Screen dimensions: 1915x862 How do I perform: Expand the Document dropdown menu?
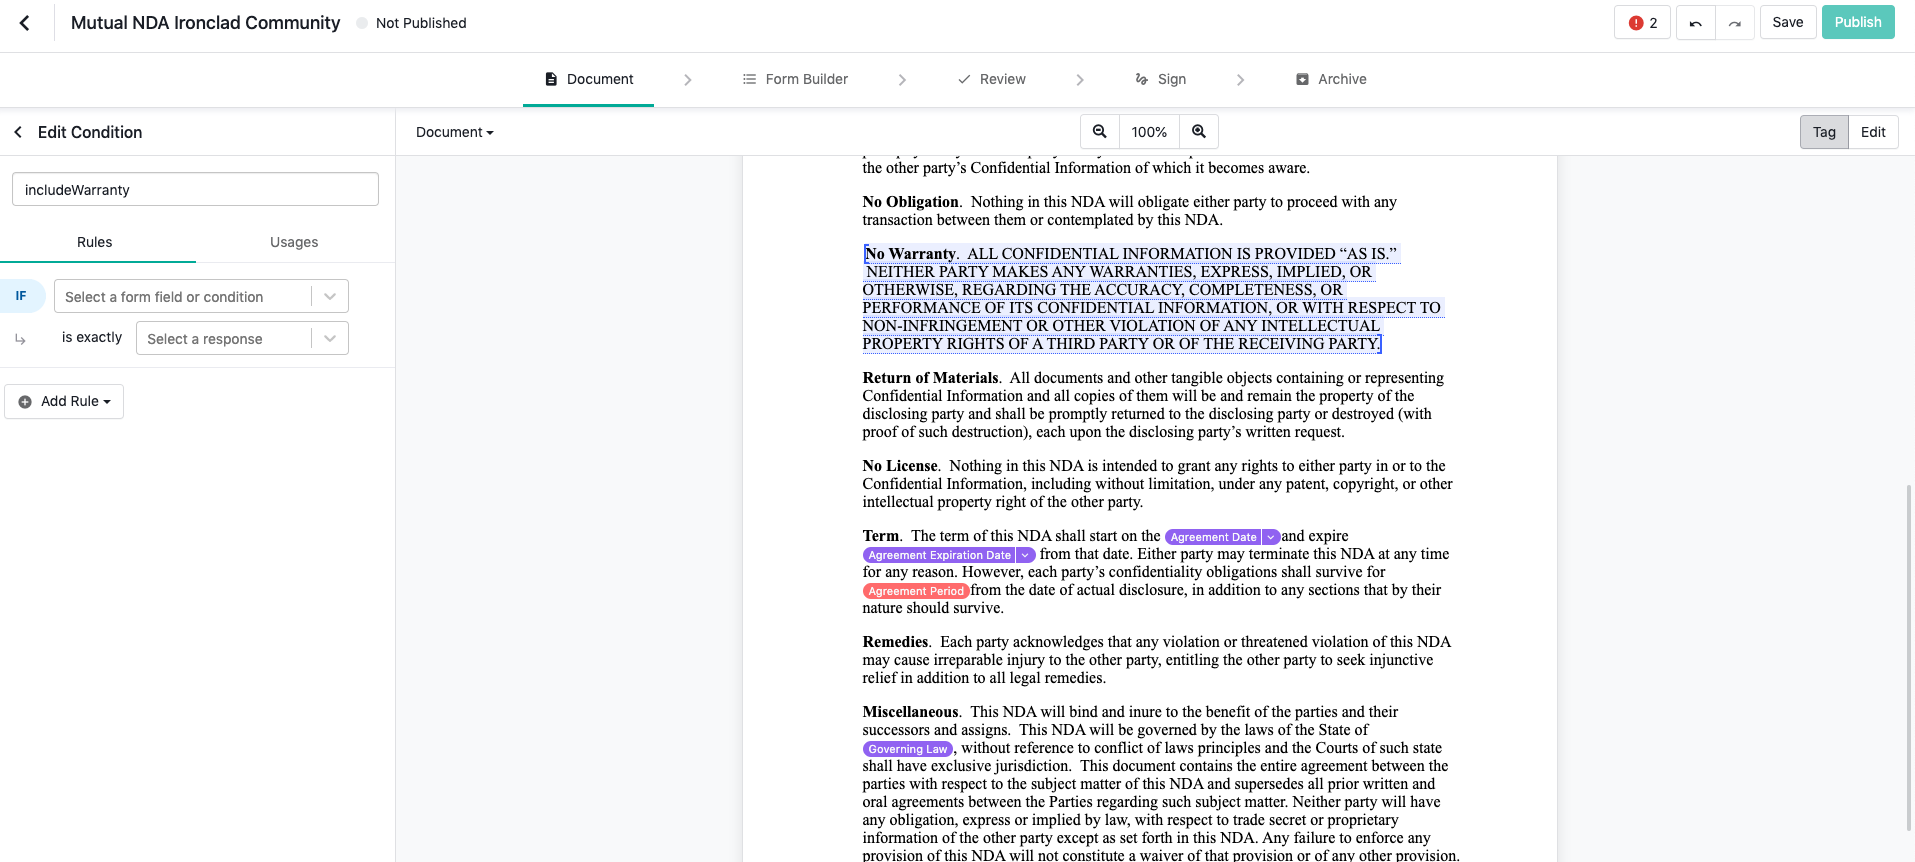point(455,132)
